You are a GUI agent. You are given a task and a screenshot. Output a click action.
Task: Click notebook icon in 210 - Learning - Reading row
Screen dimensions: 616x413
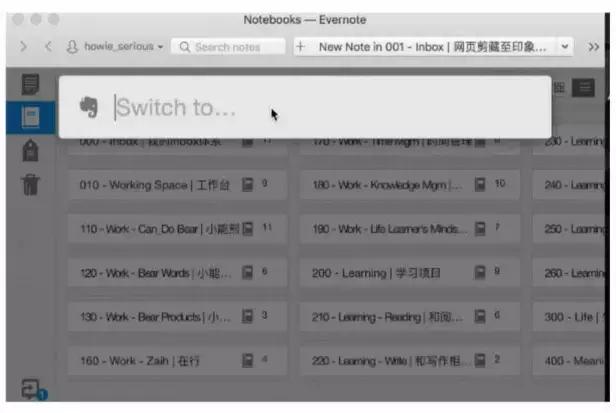coord(480,316)
